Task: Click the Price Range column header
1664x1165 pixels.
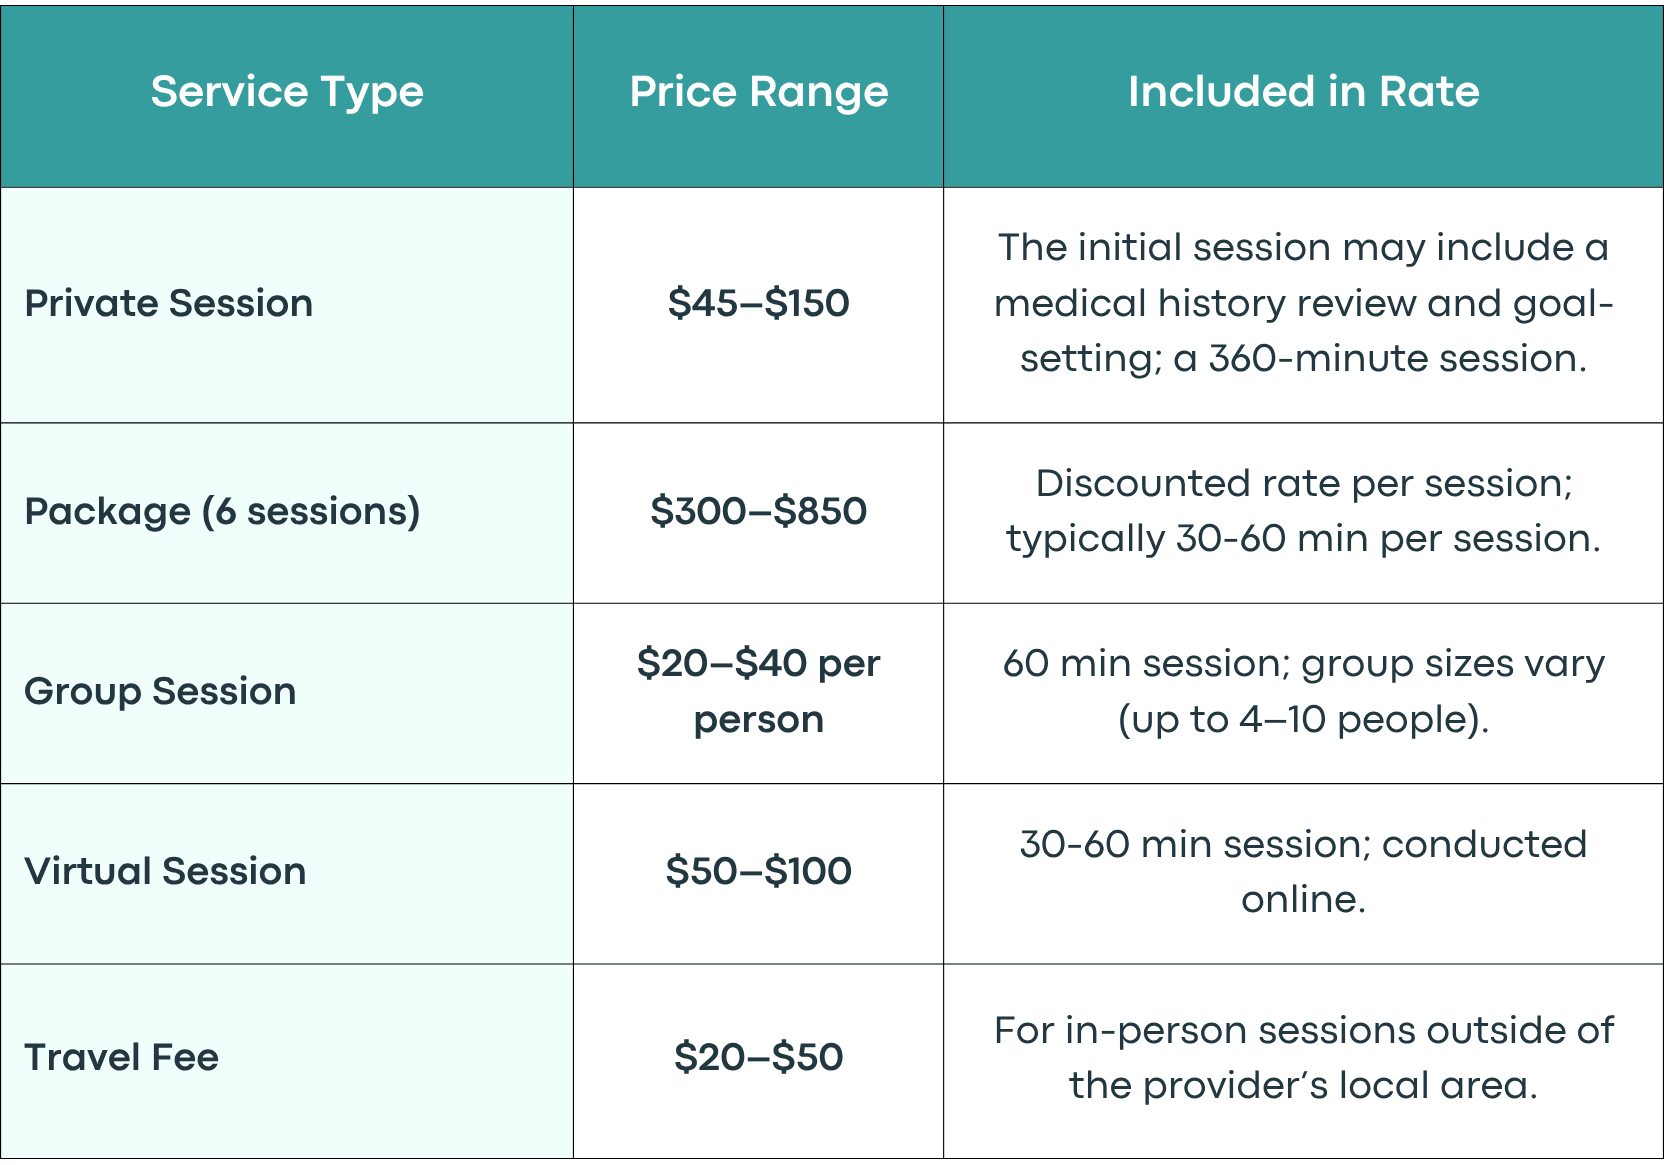Action: (x=758, y=92)
